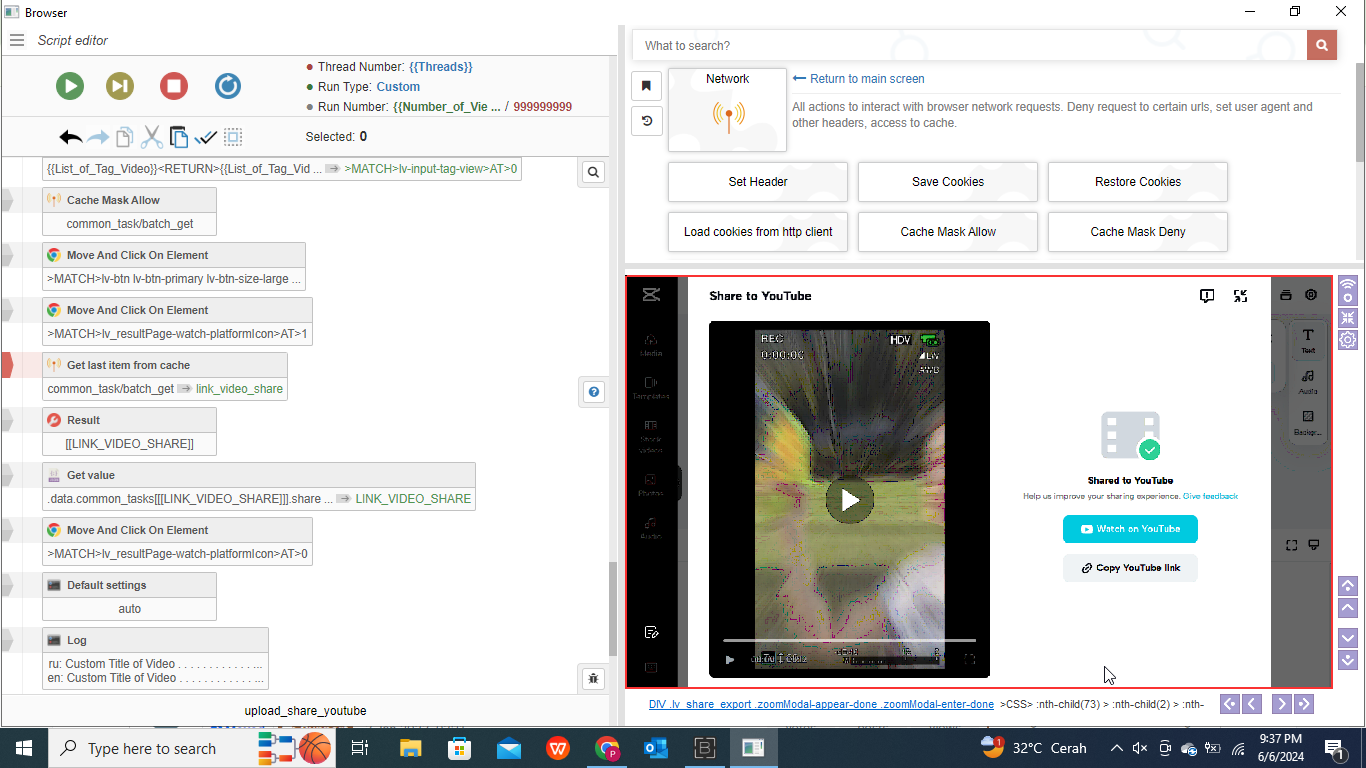Click the scissors Cut icon
The height and width of the screenshot is (768, 1366).
[x=152, y=137]
